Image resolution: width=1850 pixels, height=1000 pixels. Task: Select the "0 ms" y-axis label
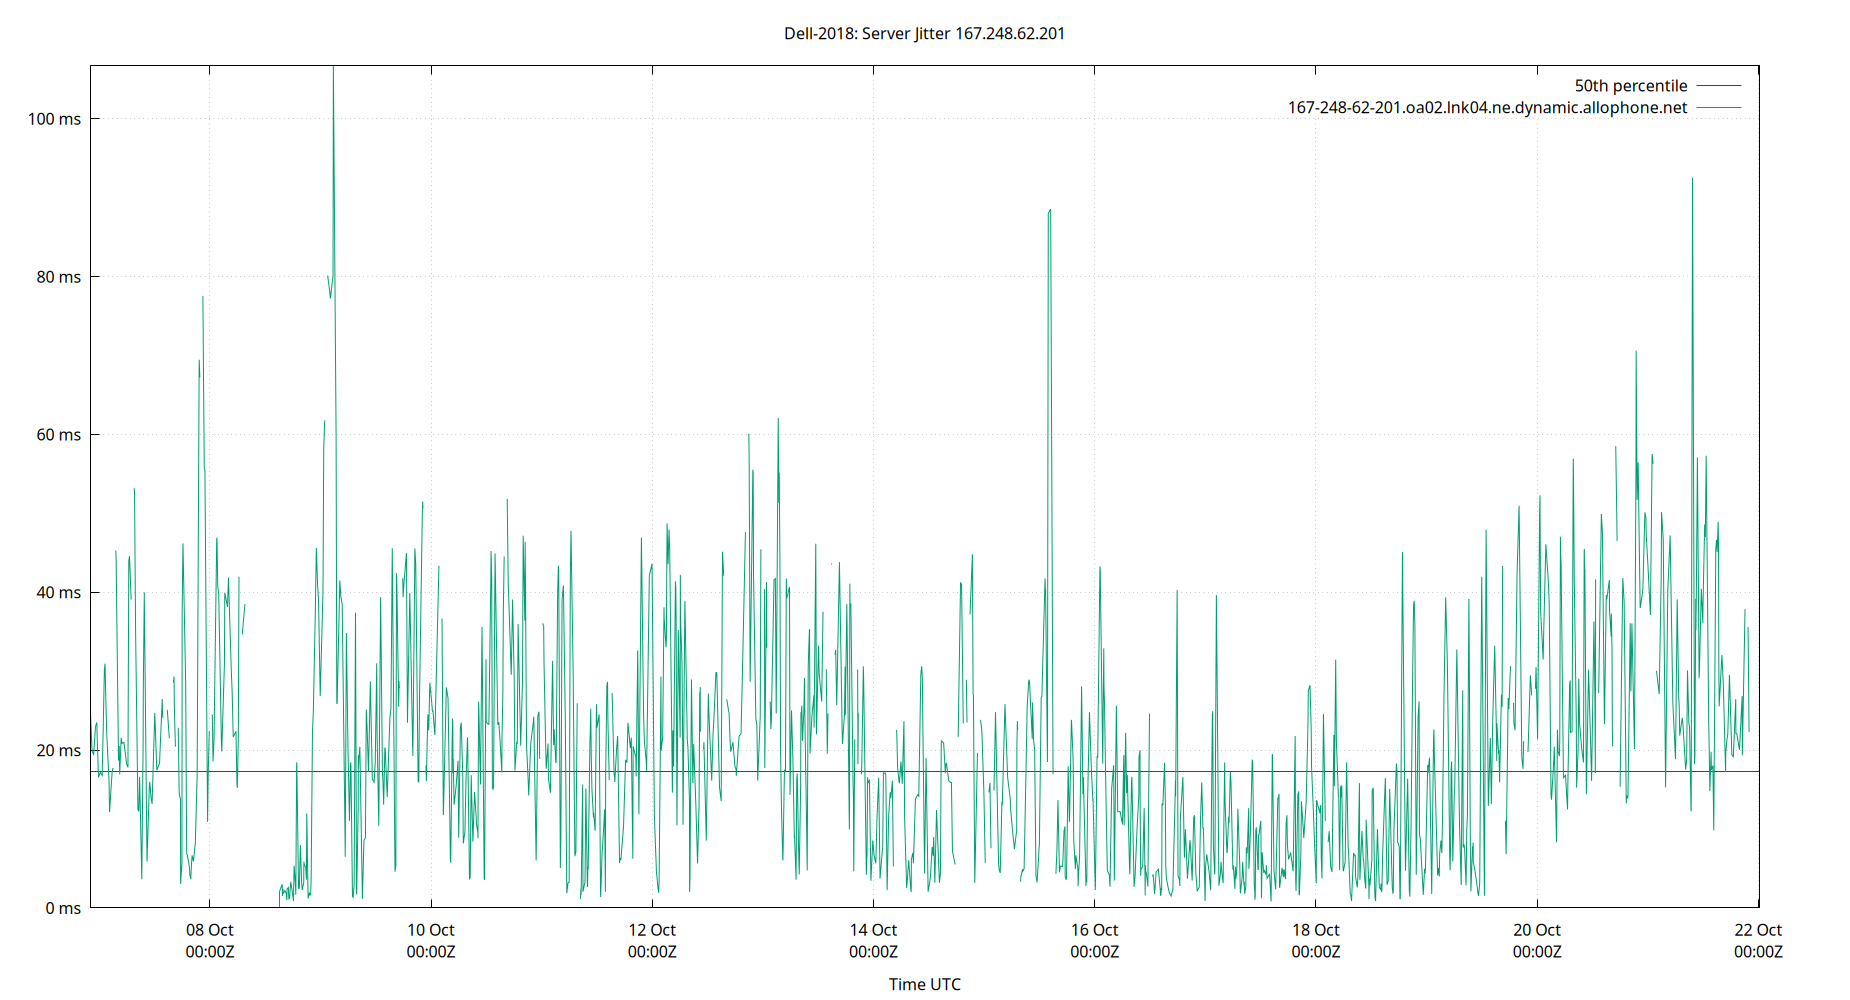(63, 908)
